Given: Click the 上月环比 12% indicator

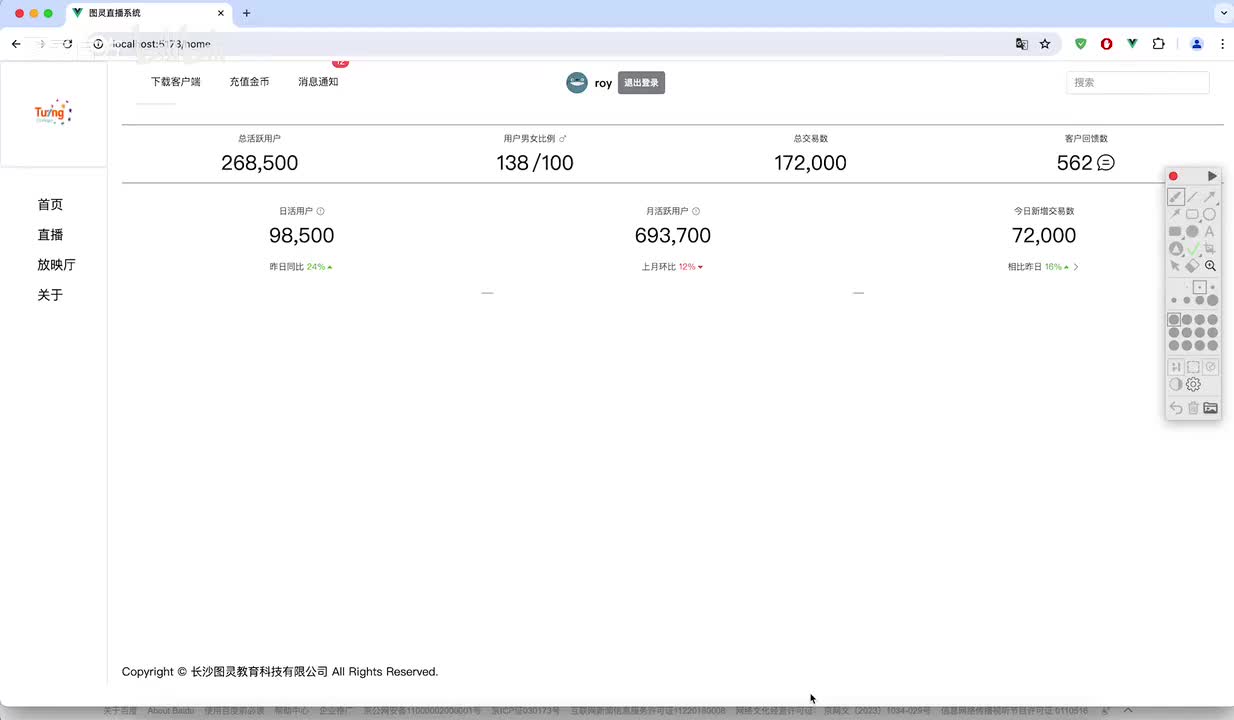Looking at the screenshot, I should click(x=673, y=267).
